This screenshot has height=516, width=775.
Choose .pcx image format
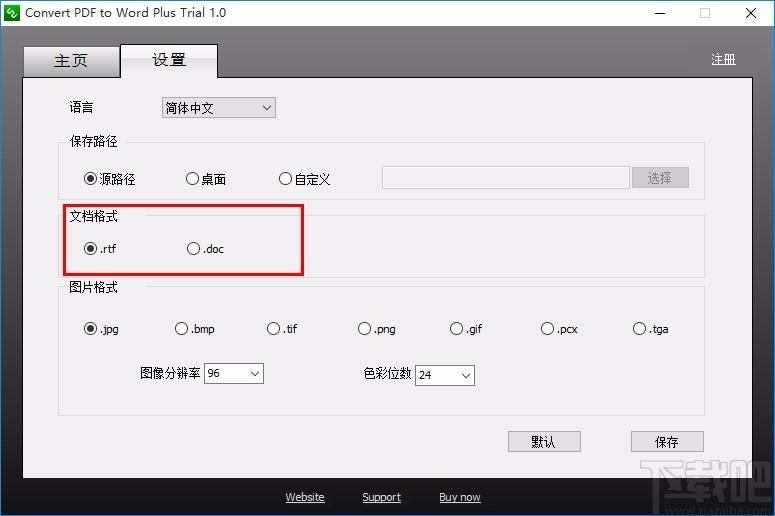pos(560,329)
